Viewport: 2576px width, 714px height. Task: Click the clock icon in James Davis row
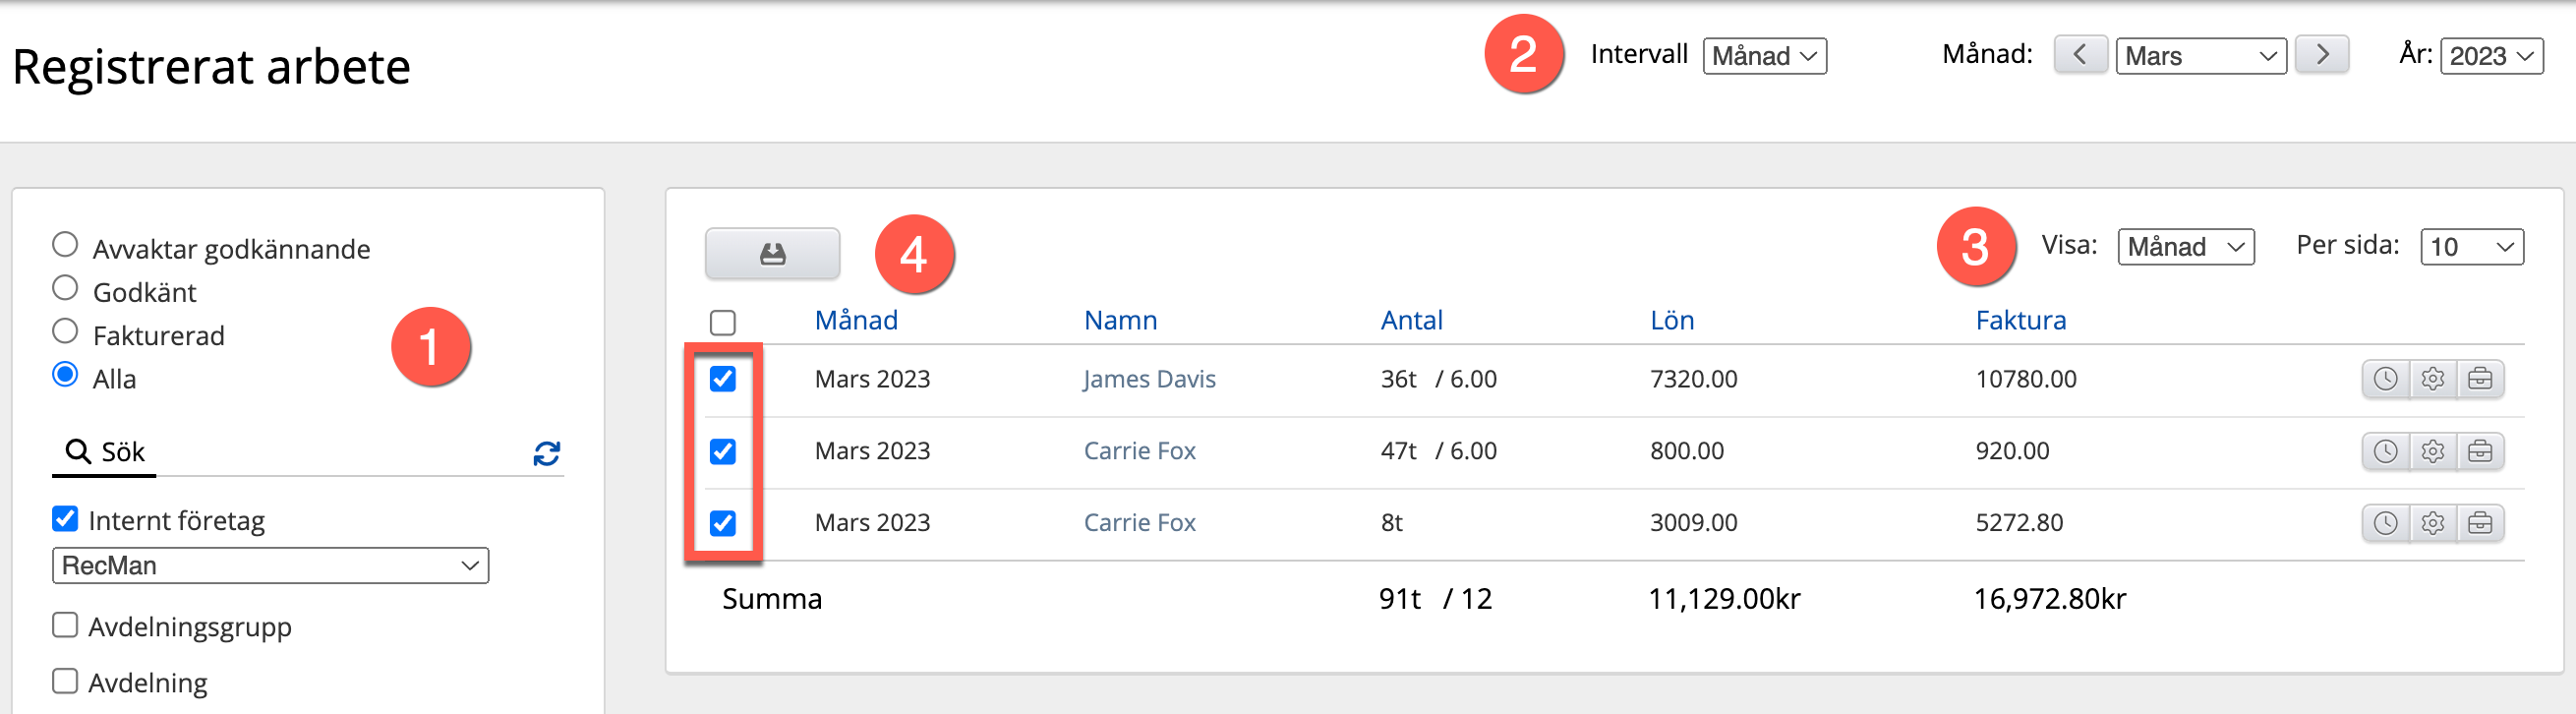pyautogui.click(x=2385, y=379)
